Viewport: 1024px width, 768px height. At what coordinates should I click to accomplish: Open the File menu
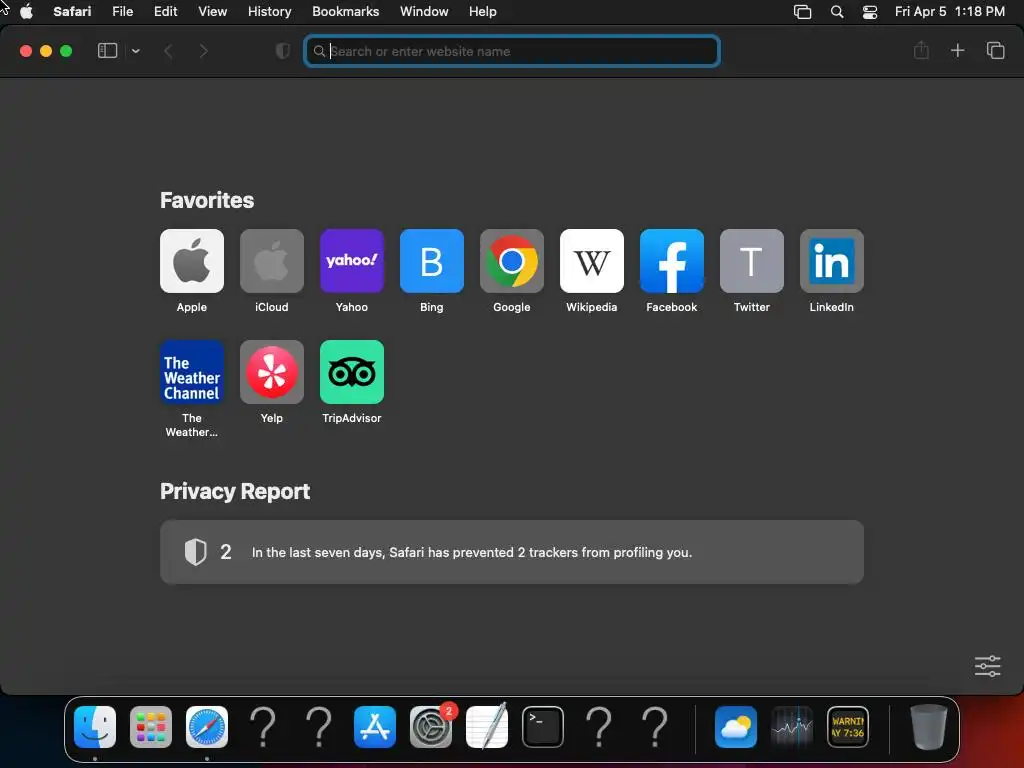click(x=122, y=12)
